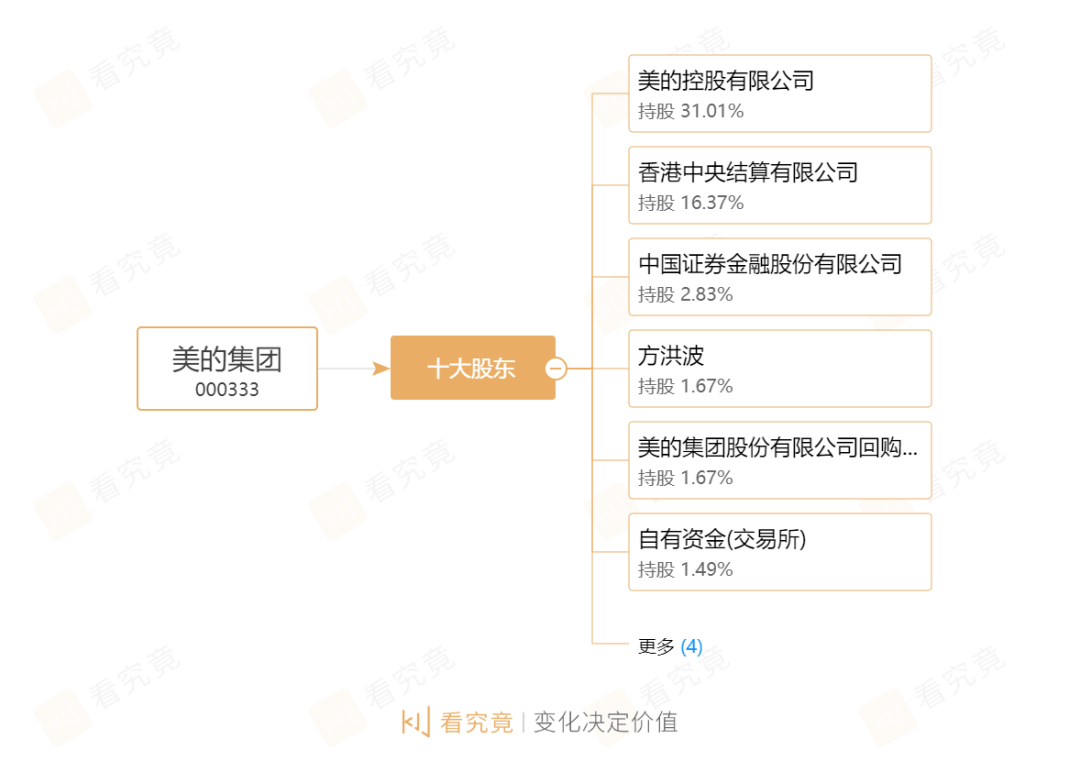Click 持股 1.67% under 方洪波
The width and height of the screenshot is (1080, 761).
click(x=686, y=386)
